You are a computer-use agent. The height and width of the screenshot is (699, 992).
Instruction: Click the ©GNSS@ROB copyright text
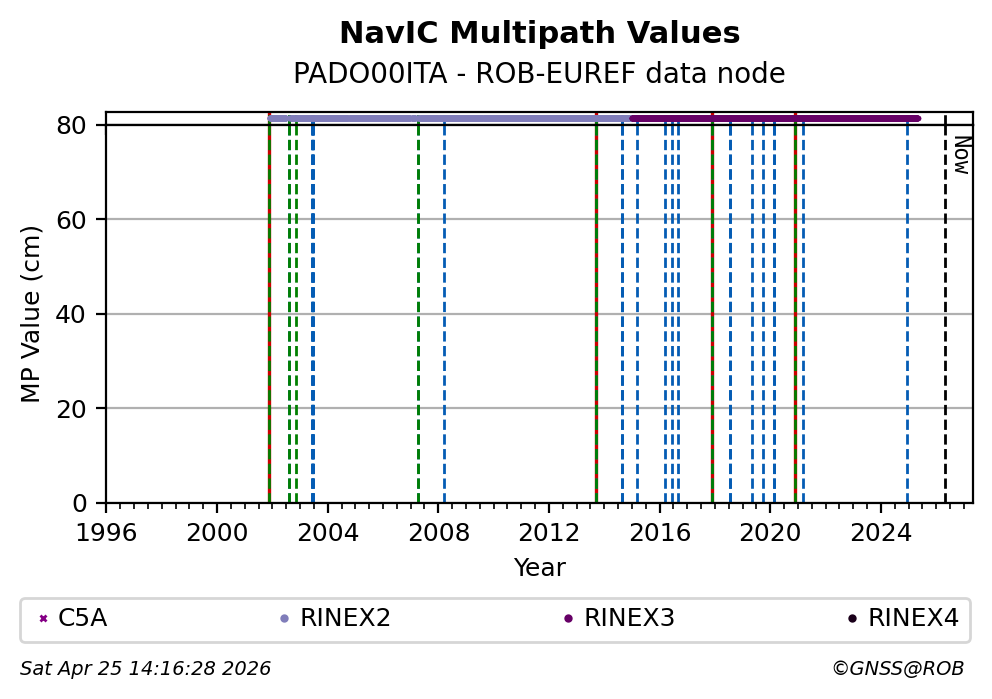(x=897, y=669)
